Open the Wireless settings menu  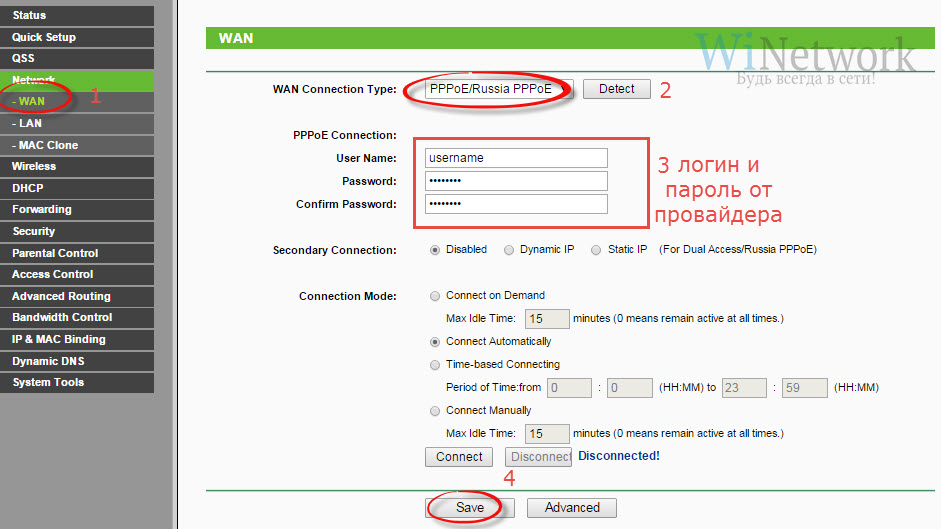[x=77, y=167]
